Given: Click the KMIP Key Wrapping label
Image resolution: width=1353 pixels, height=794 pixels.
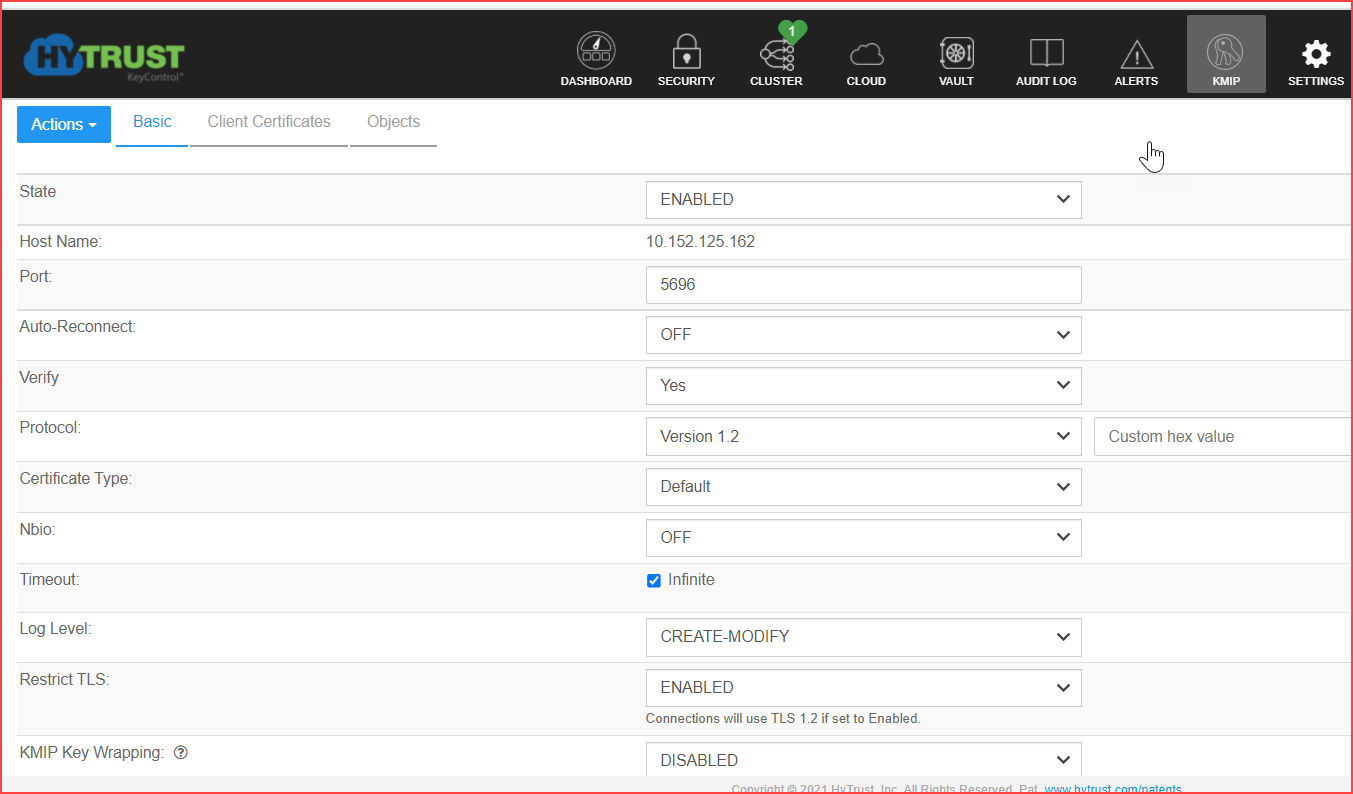Looking at the screenshot, I should tap(92, 752).
